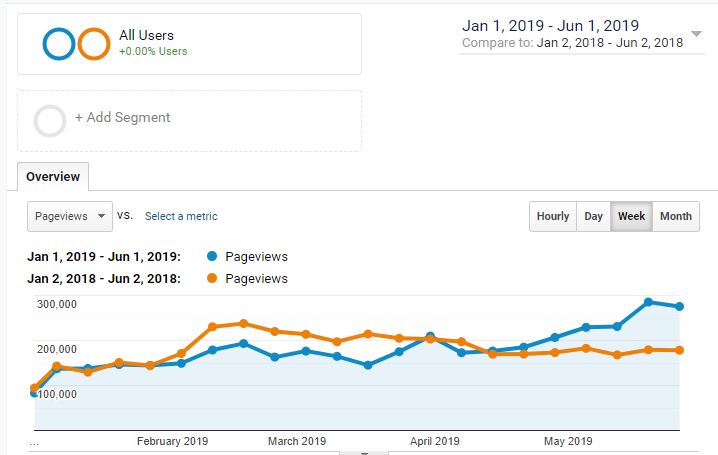718x455 pixels.
Task: Click the orange Pageviews legend dot
Action: pos(211,279)
